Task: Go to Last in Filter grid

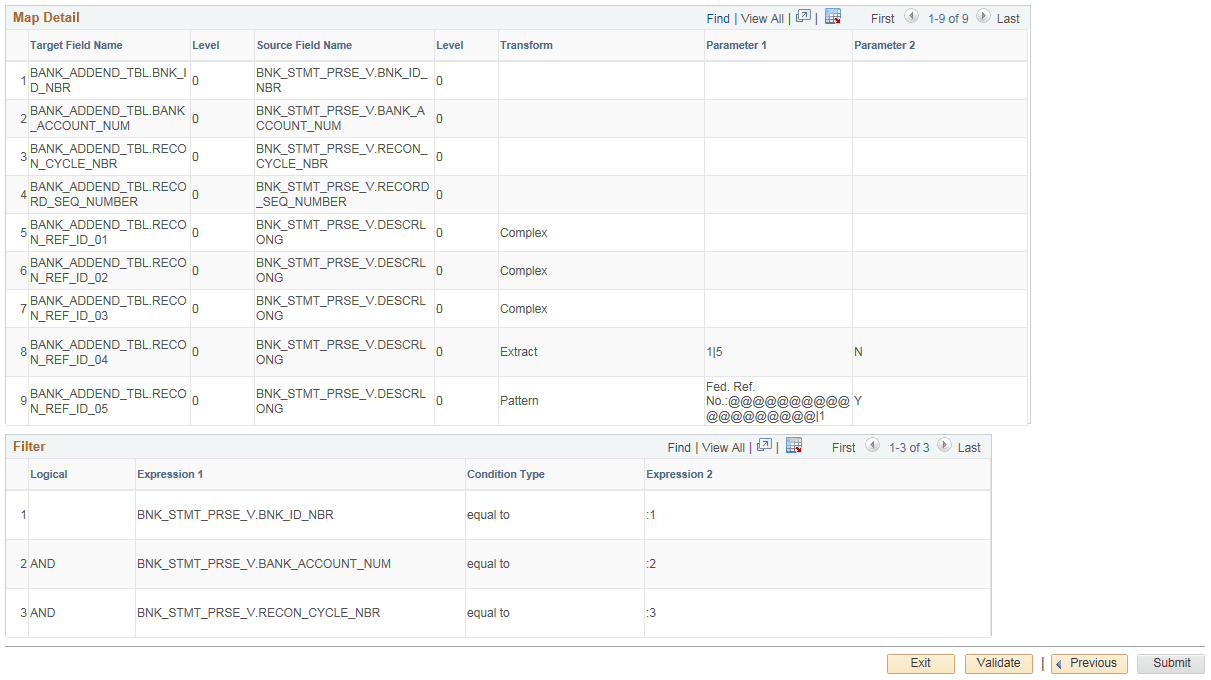Action: point(969,448)
